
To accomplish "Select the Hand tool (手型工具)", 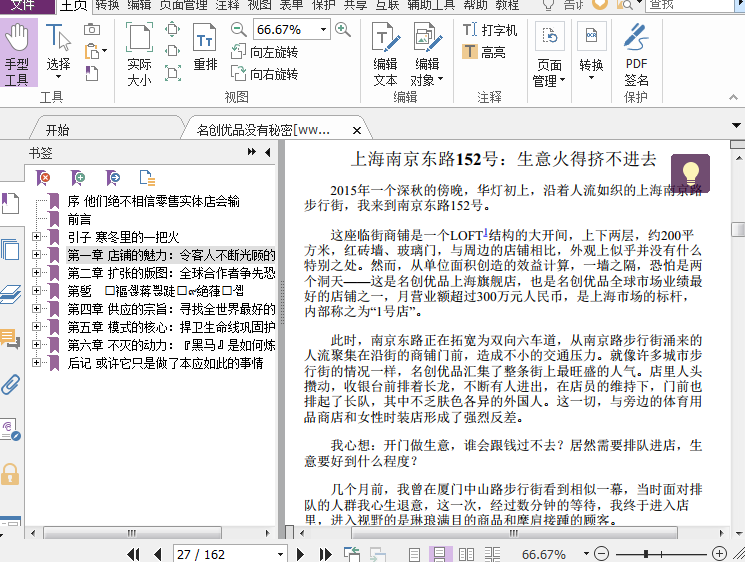I will [18, 53].
